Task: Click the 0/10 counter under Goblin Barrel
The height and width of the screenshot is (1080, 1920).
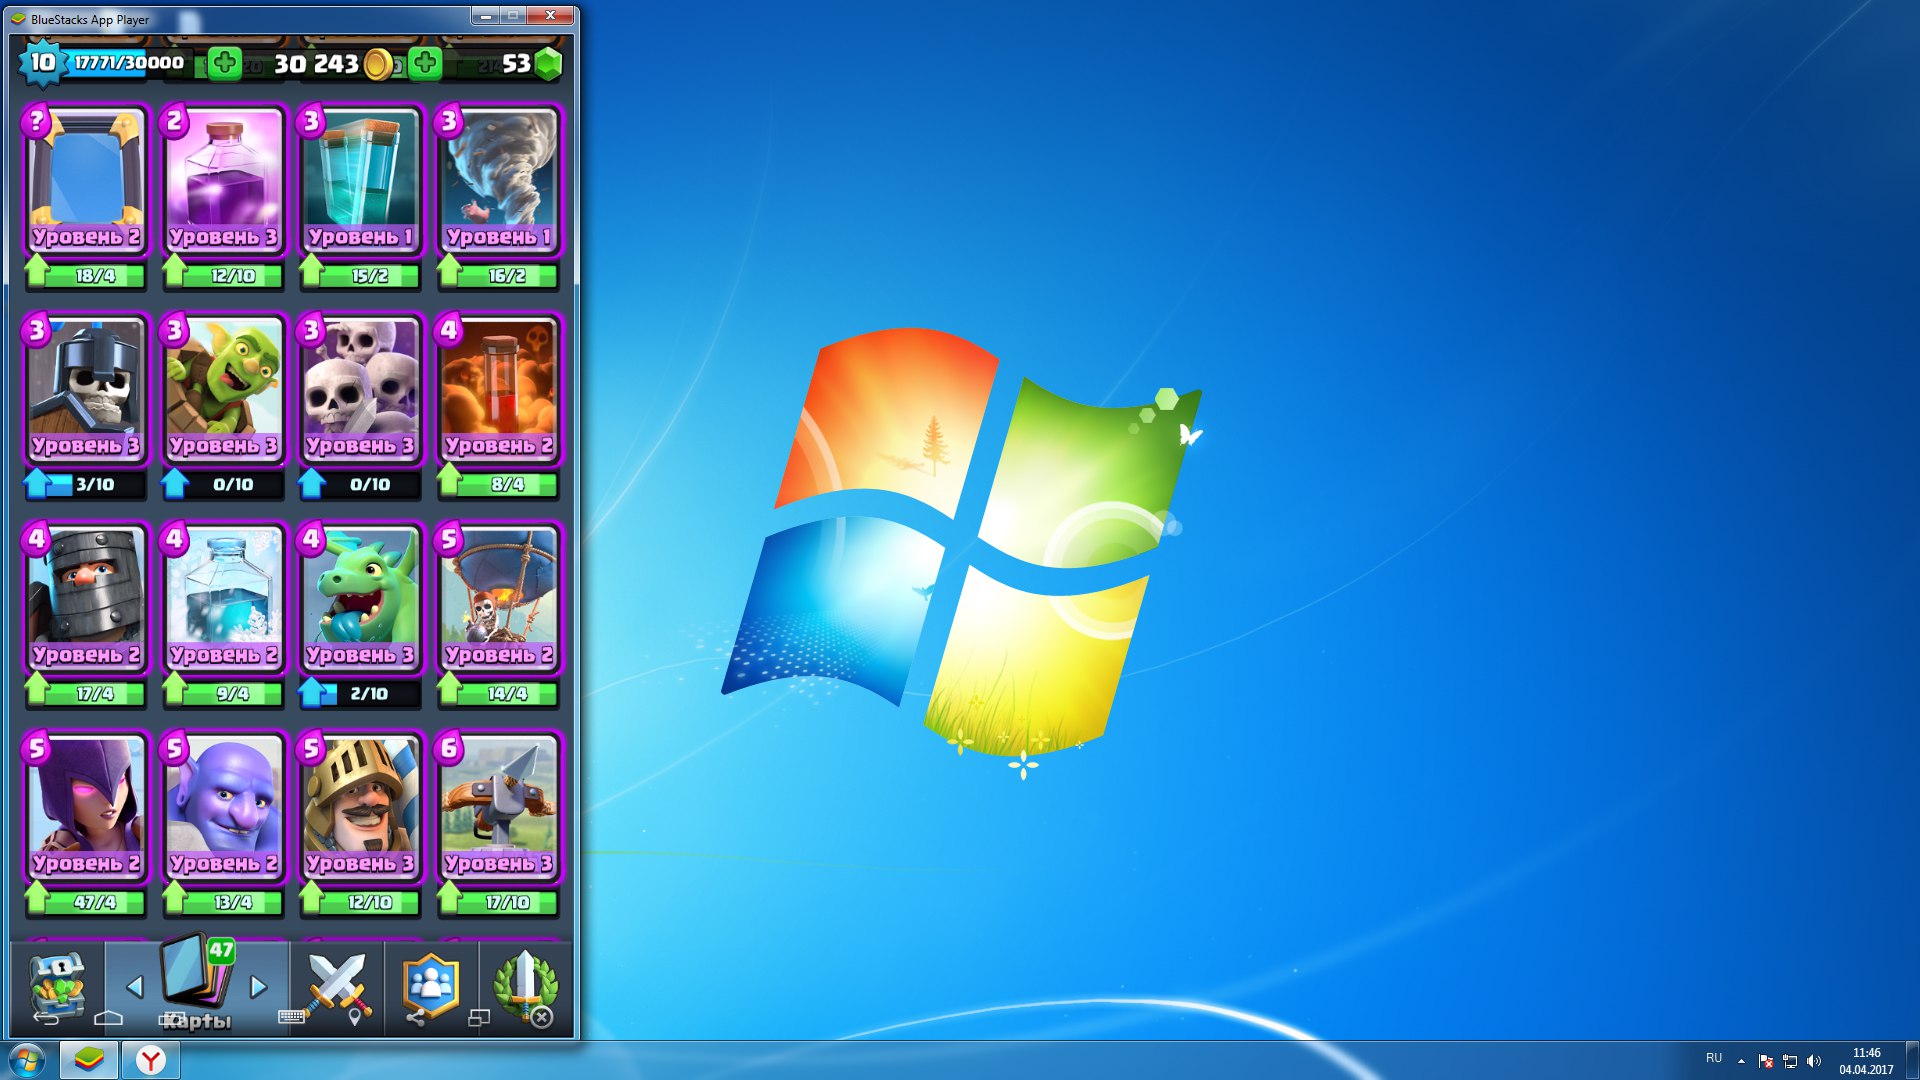Action: (233, 484)
